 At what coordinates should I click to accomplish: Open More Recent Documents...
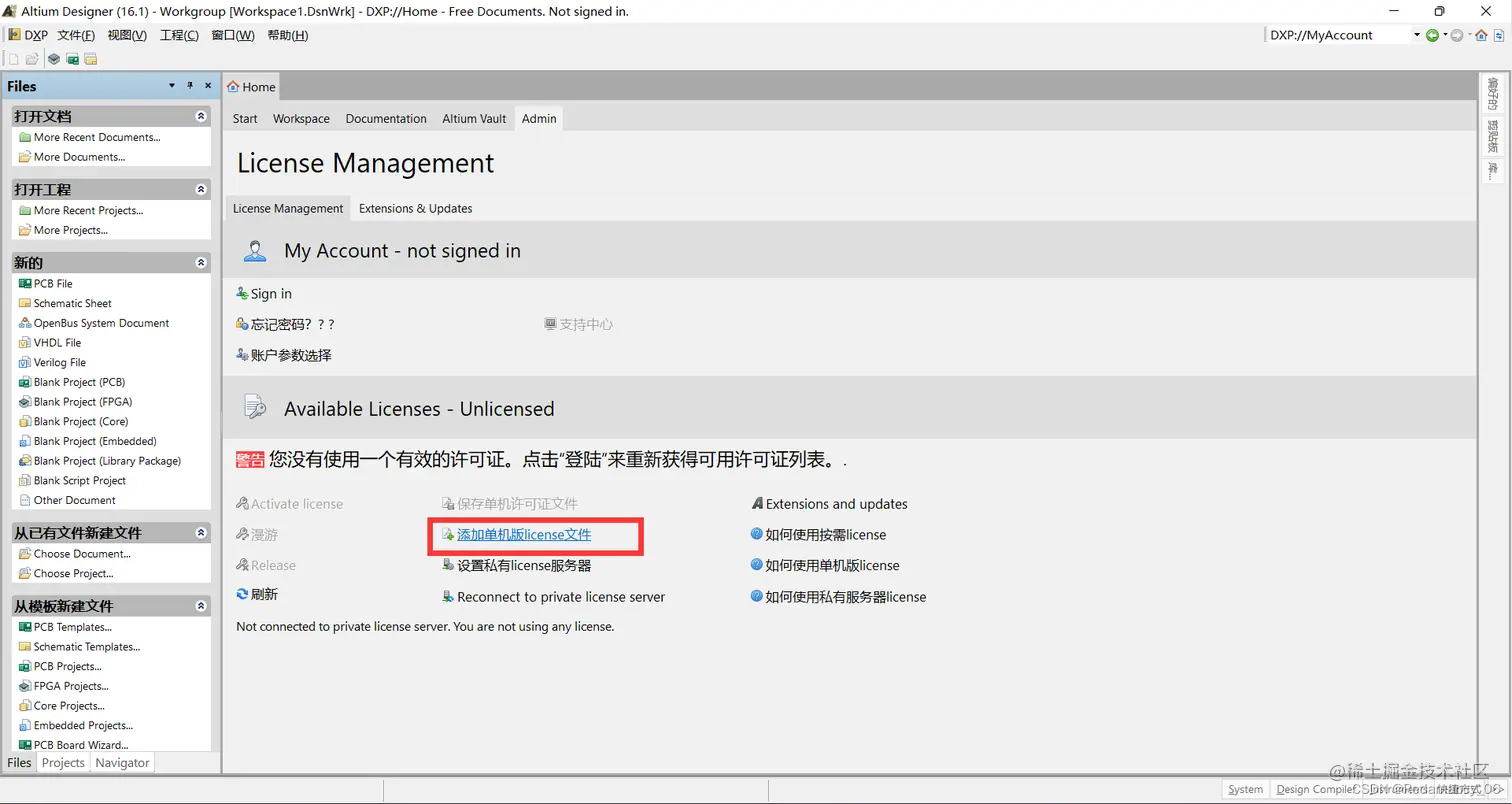tap(90, 137)
